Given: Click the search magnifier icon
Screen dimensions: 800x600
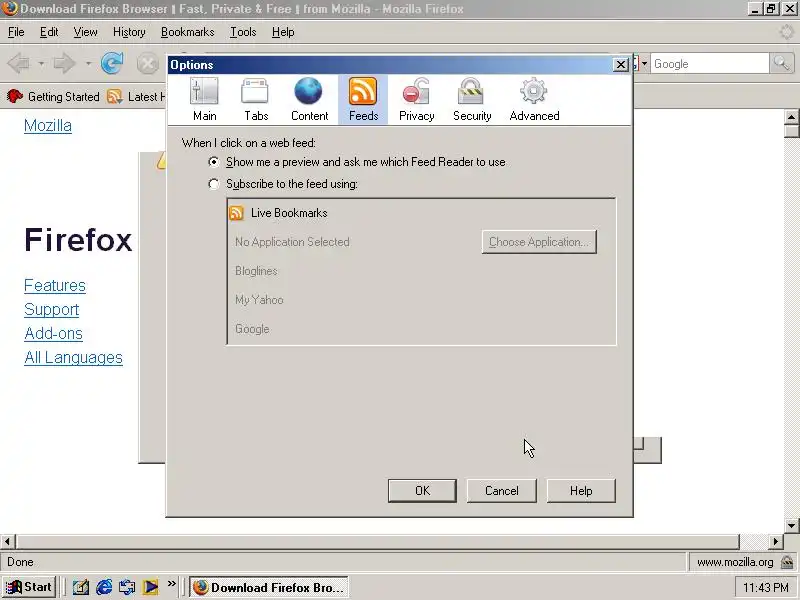Looking at the screenshot, I should point(782,63).
